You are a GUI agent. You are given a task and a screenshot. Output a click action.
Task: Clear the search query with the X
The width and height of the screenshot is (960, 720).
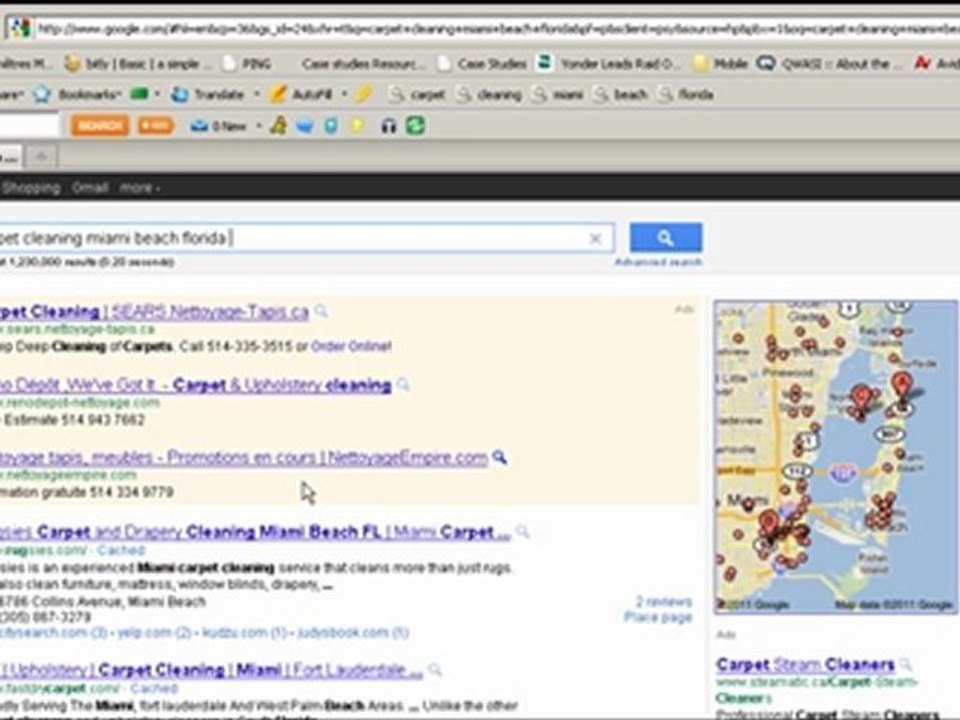coord(595,239)
